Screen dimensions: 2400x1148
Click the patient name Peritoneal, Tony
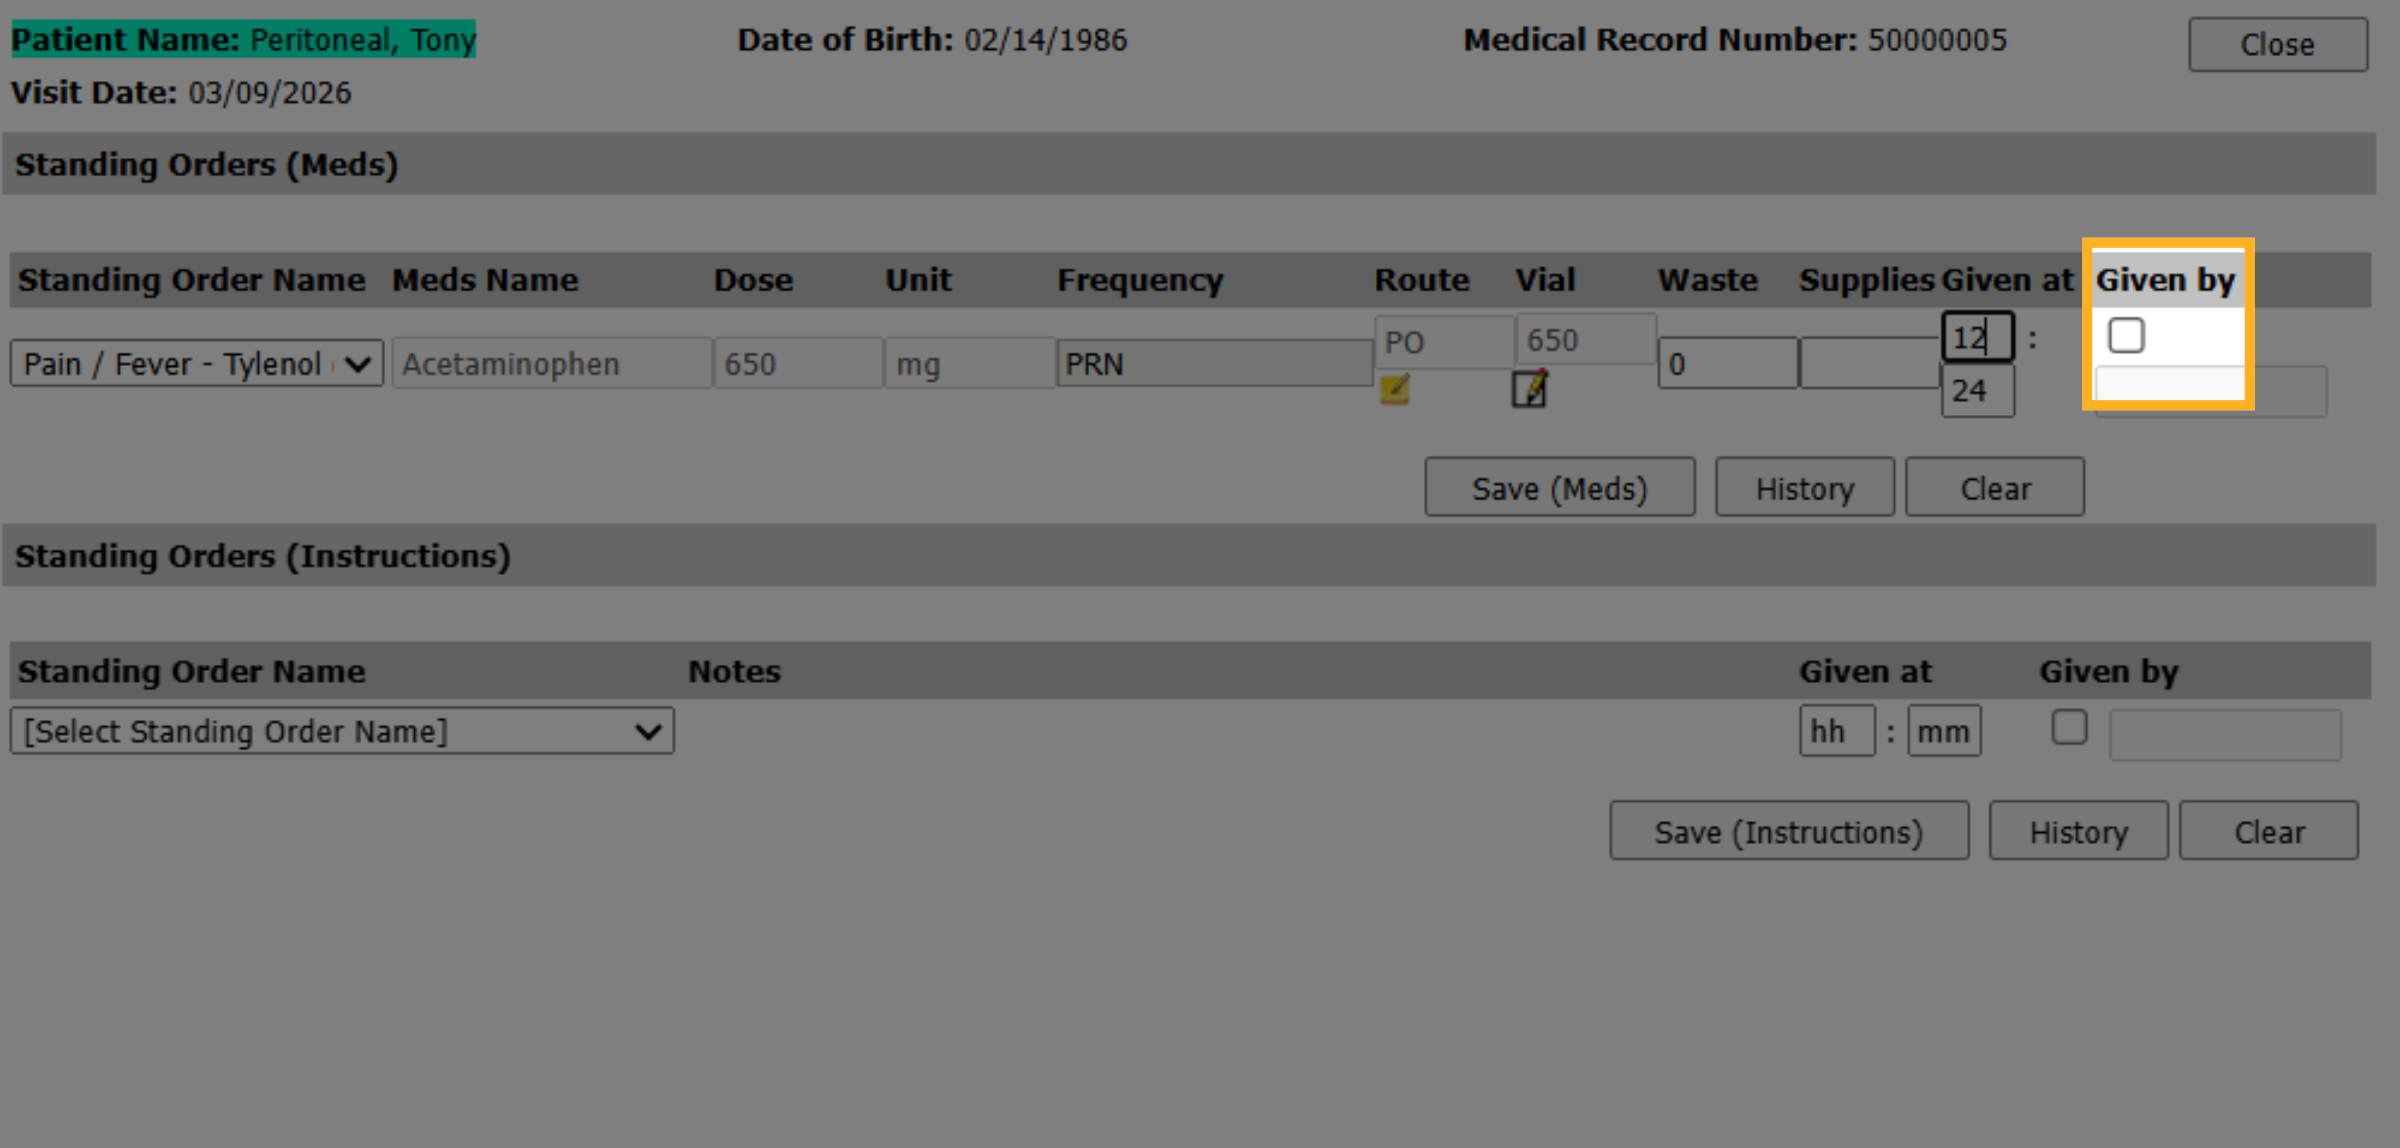tap(362, 39)
